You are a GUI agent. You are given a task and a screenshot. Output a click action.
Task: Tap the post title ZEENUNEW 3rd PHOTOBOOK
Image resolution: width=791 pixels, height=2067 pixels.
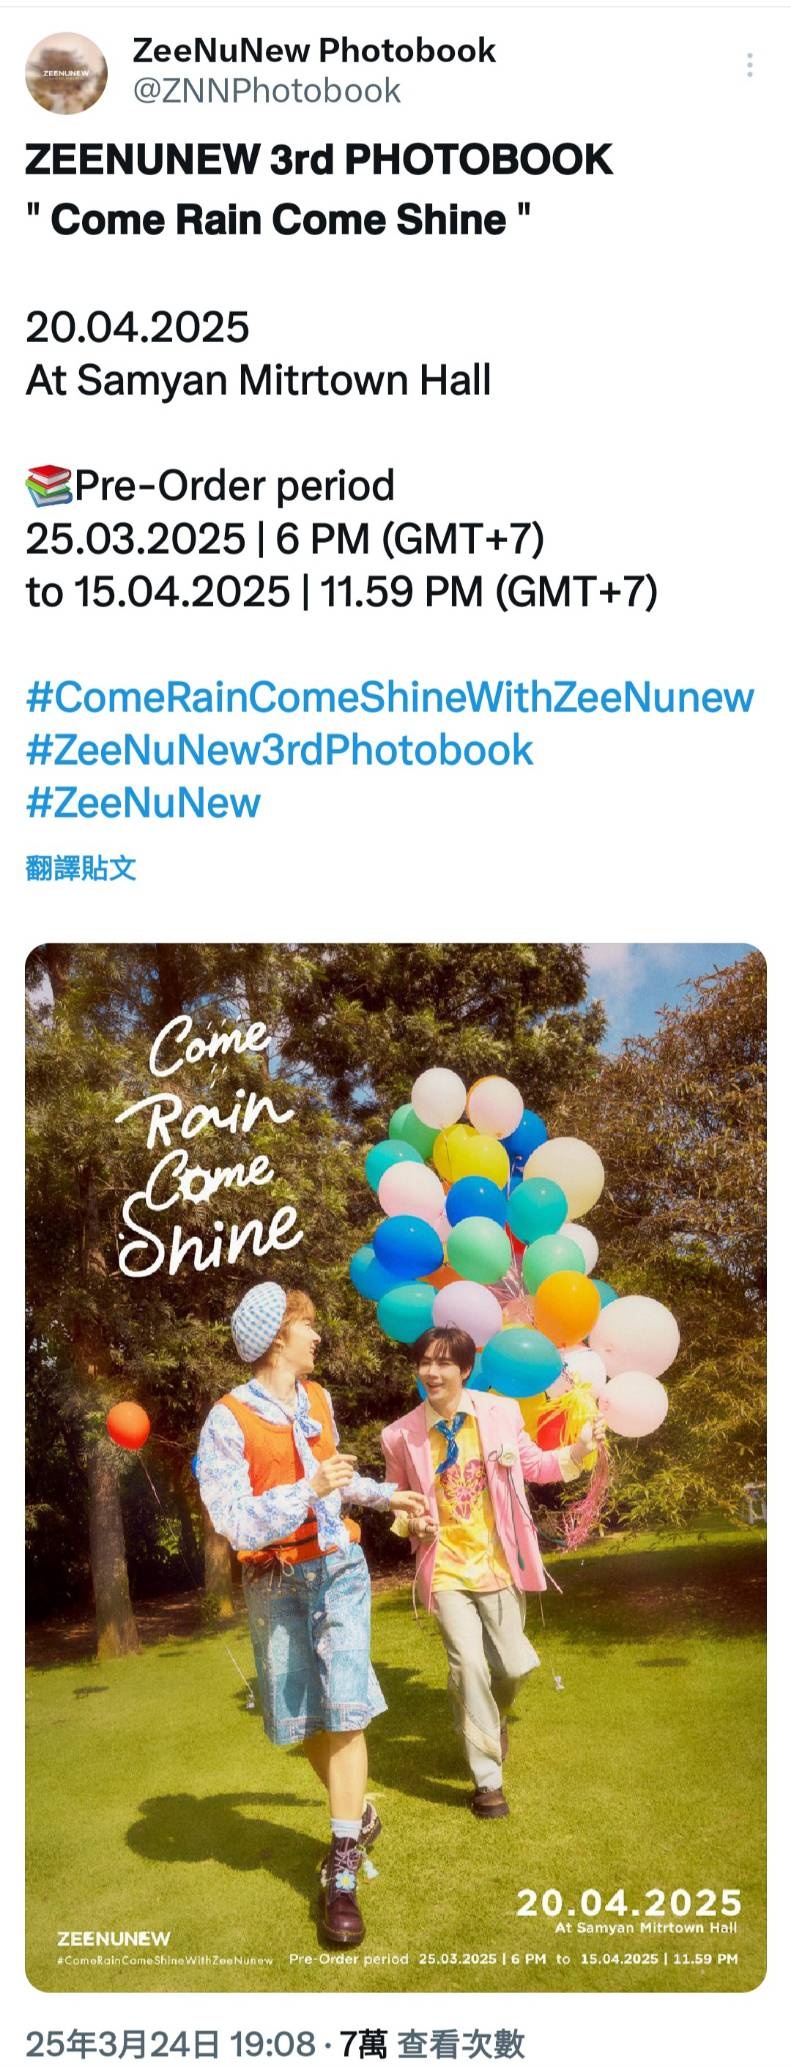tap(319, 160)
